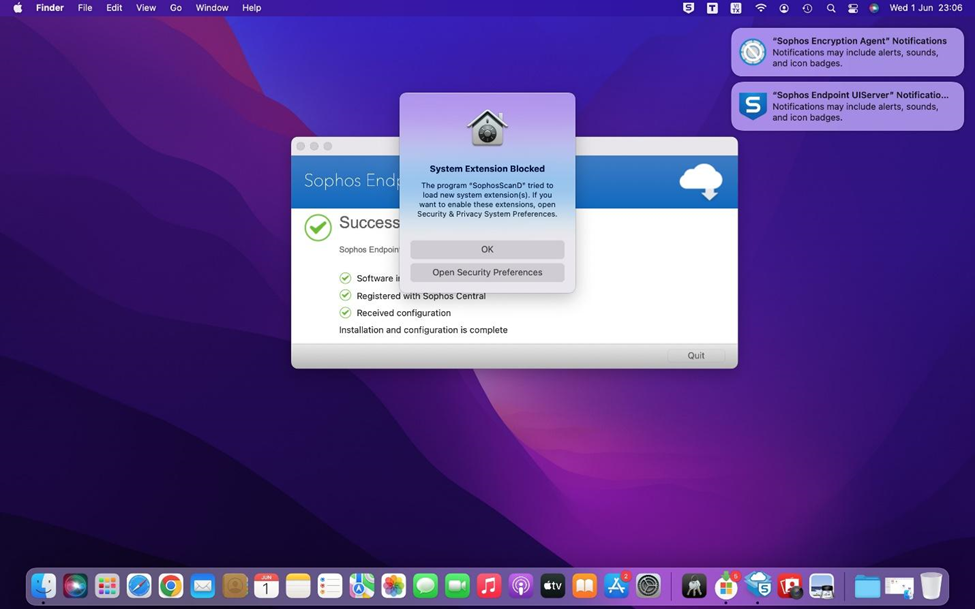The width and height of the screenshot is (975, 609).
Task: Open Preview from the Dock
Action: point(821,586)
